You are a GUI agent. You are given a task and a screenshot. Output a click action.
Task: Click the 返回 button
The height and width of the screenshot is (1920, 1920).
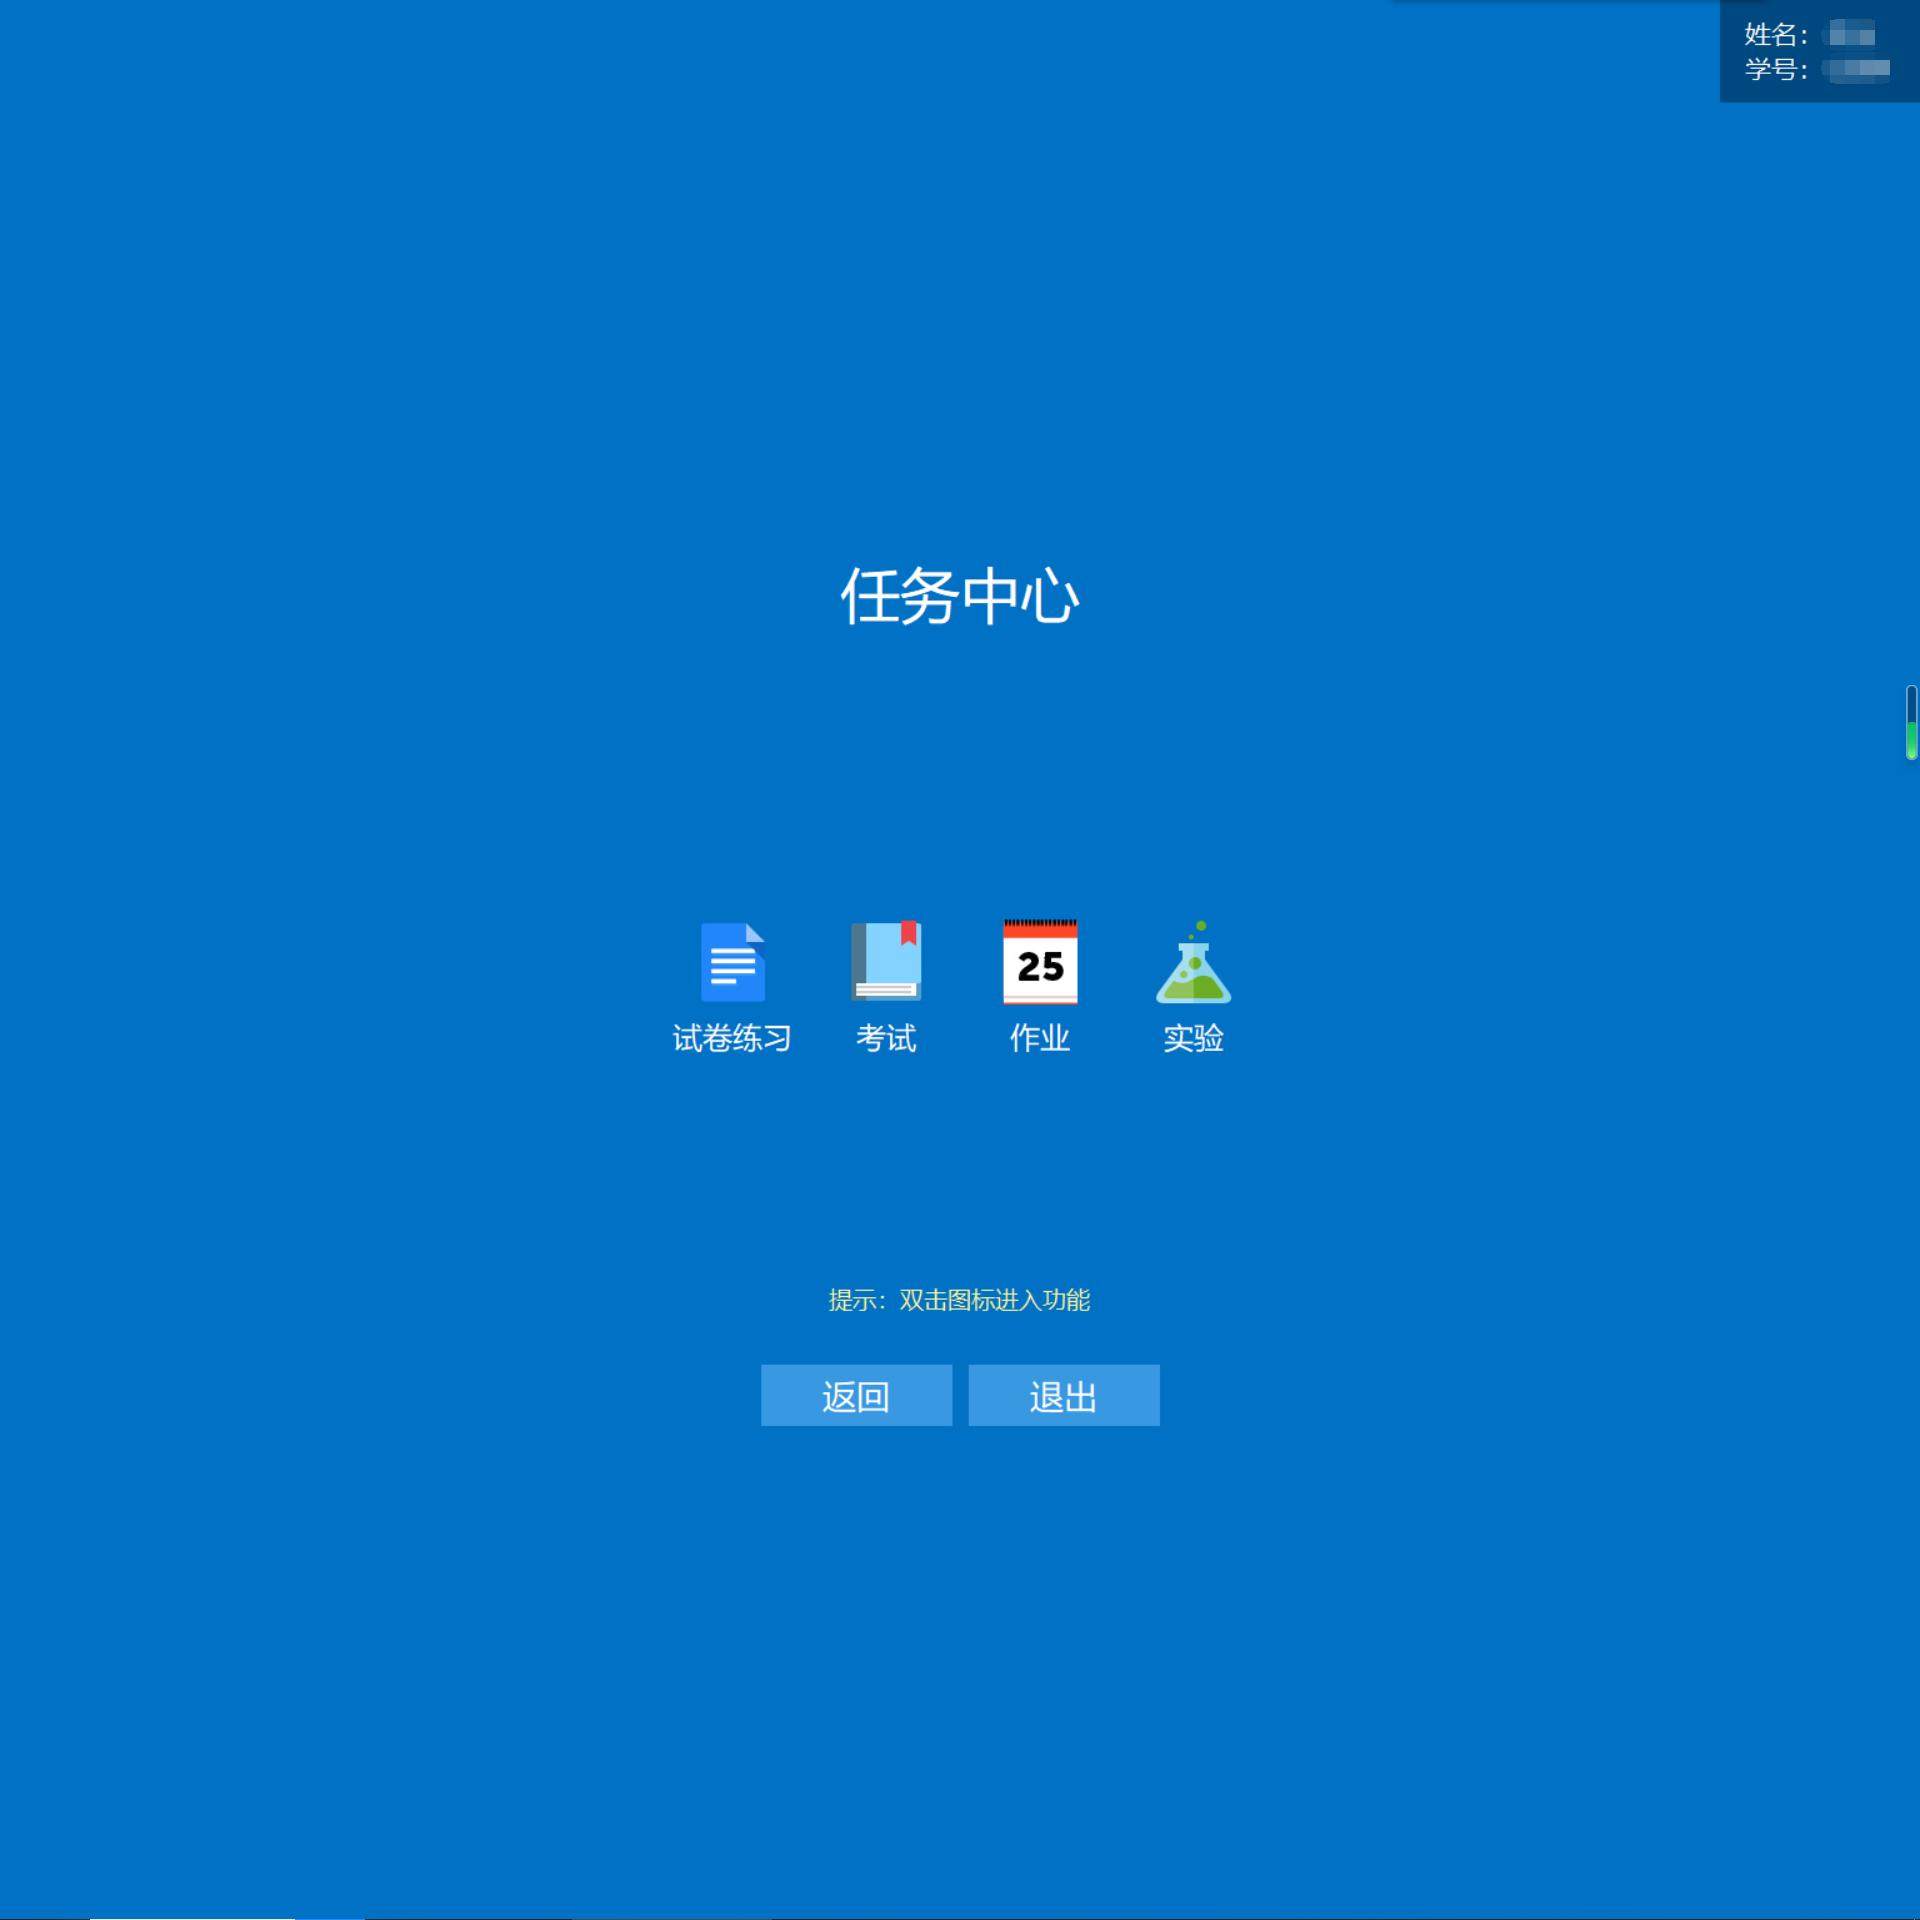coord(856,1395)
